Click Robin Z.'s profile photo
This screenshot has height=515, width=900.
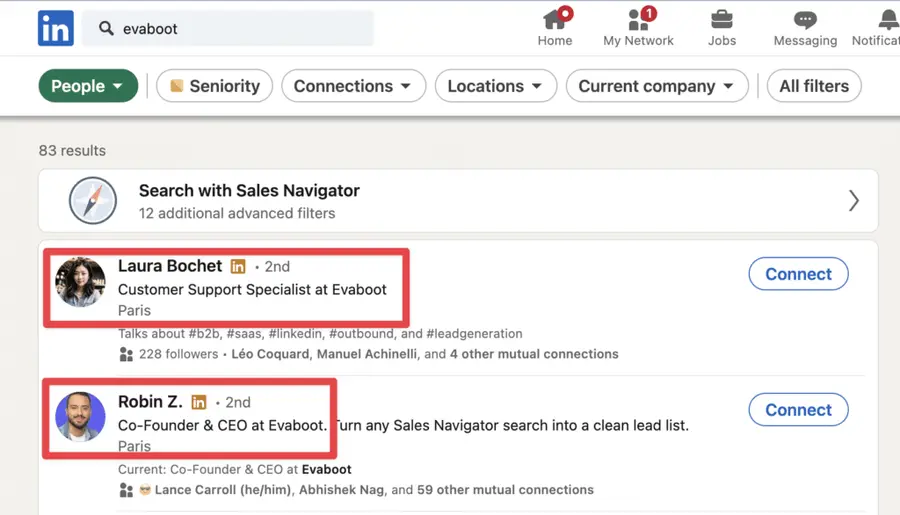[x=80, y=417]
